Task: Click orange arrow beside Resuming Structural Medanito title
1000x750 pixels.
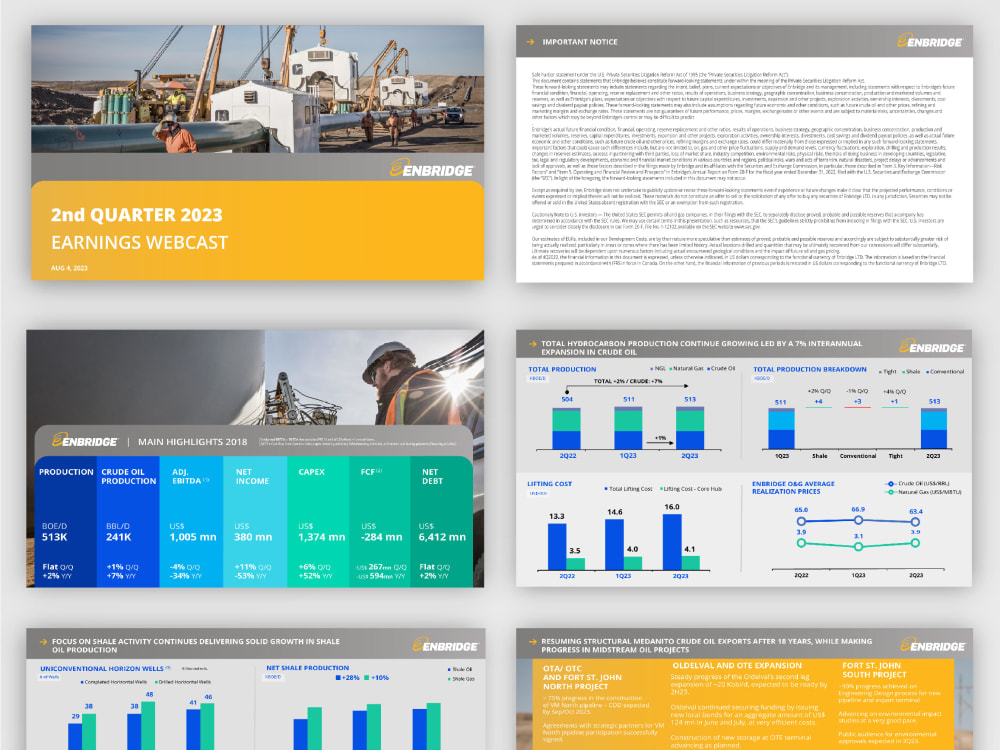Action: tap(533, 642)
